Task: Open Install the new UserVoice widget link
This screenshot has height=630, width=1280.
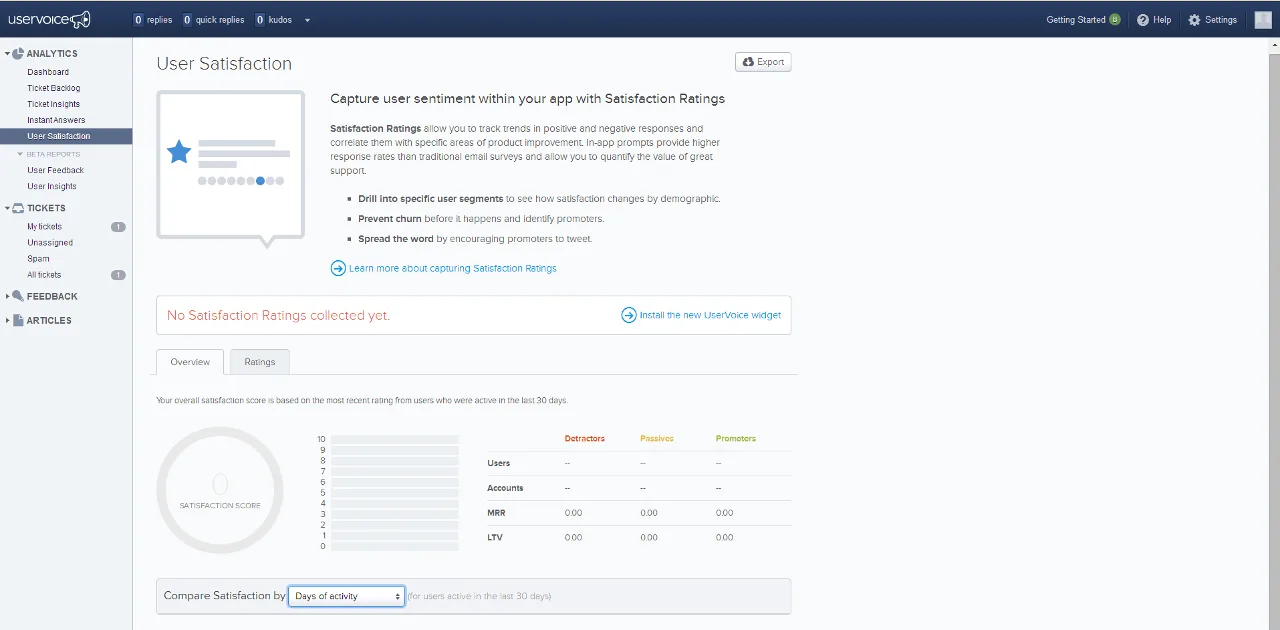Action: pos(710,315)
